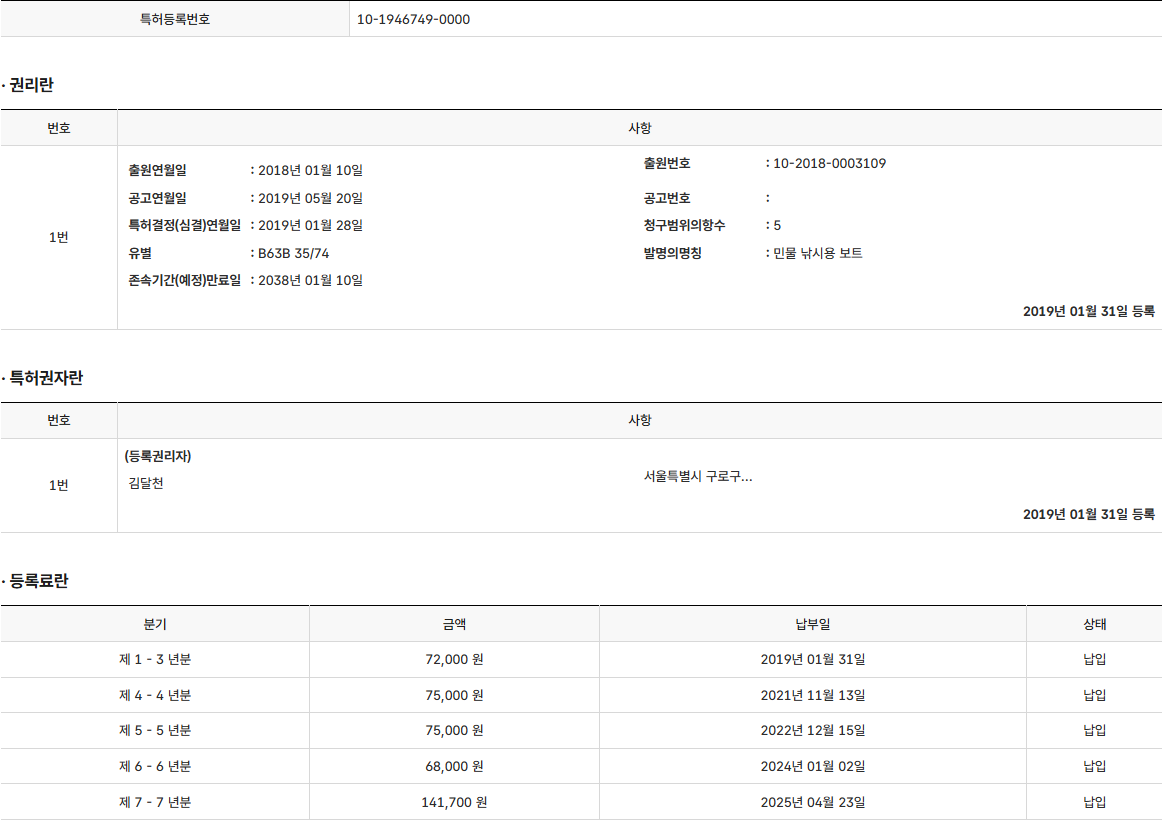
Task: Expand the truncated address 서울특별시 구로구...
Action: pyautogui.click(x=698, y=477)
